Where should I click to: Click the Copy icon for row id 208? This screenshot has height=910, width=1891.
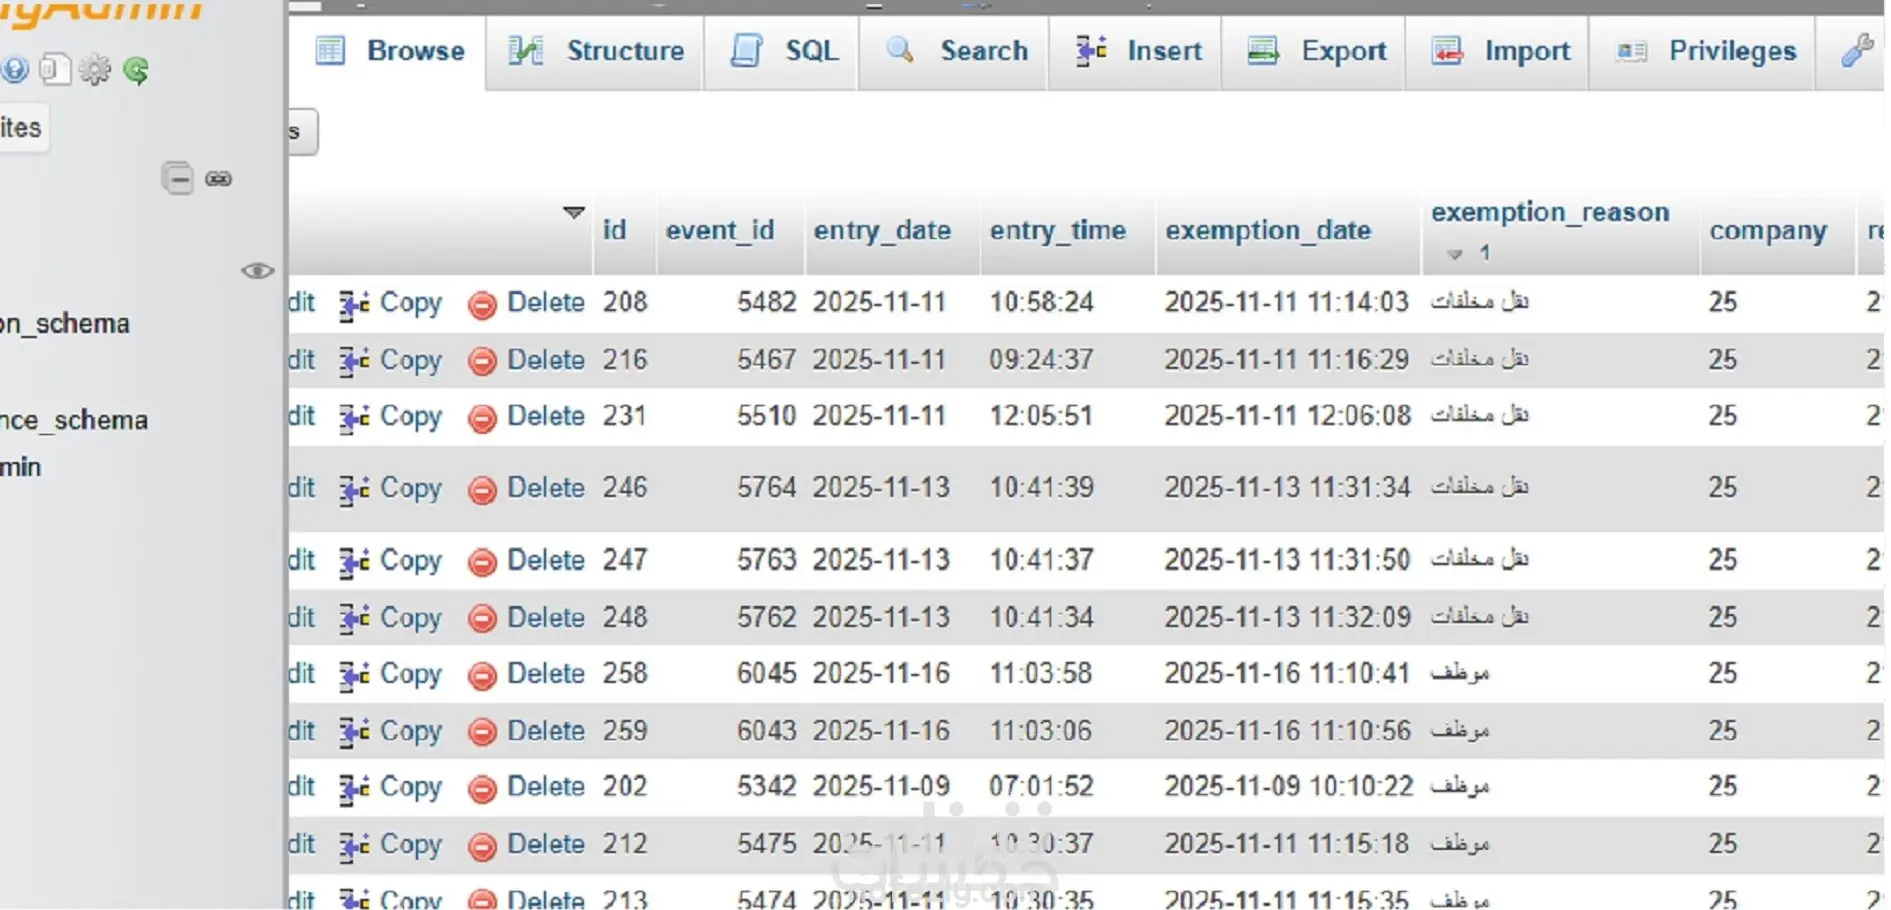[353, 303]
